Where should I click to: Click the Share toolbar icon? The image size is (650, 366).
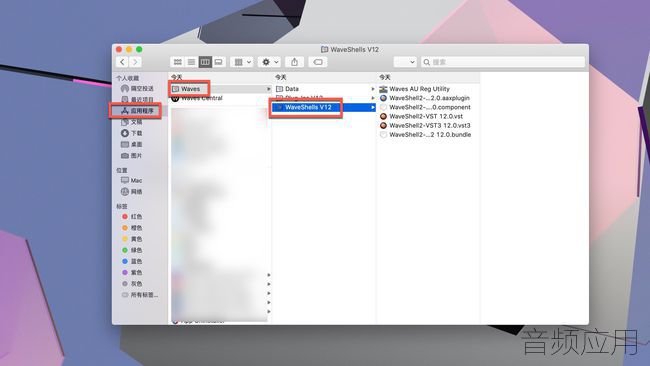tap(294, 62)
